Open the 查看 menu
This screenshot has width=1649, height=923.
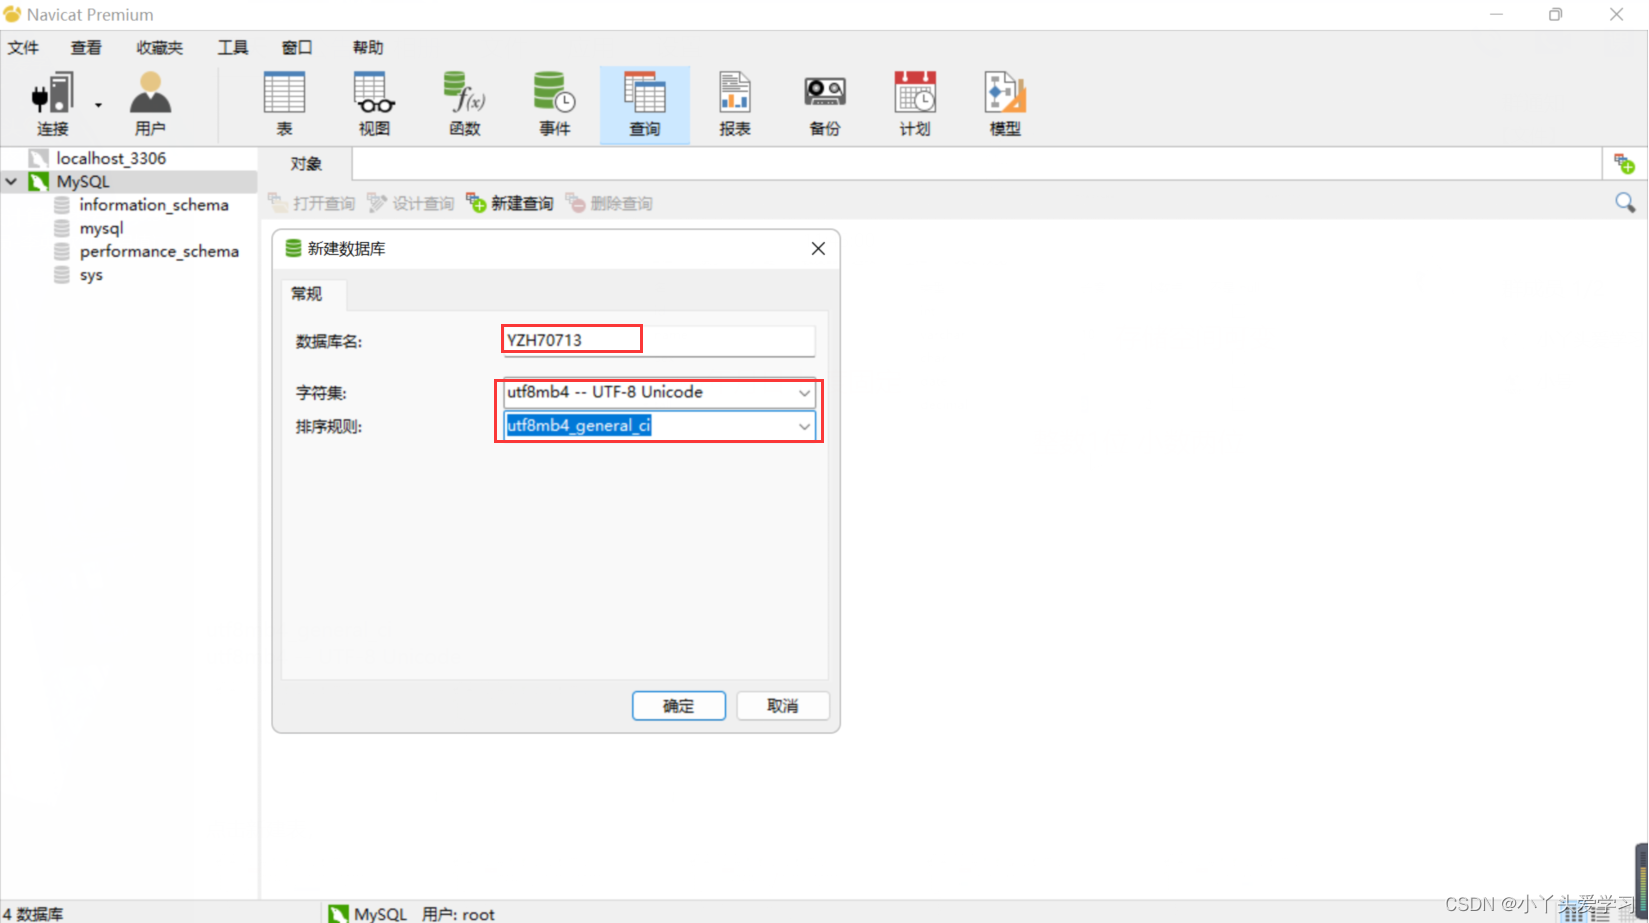coord(86,48)
